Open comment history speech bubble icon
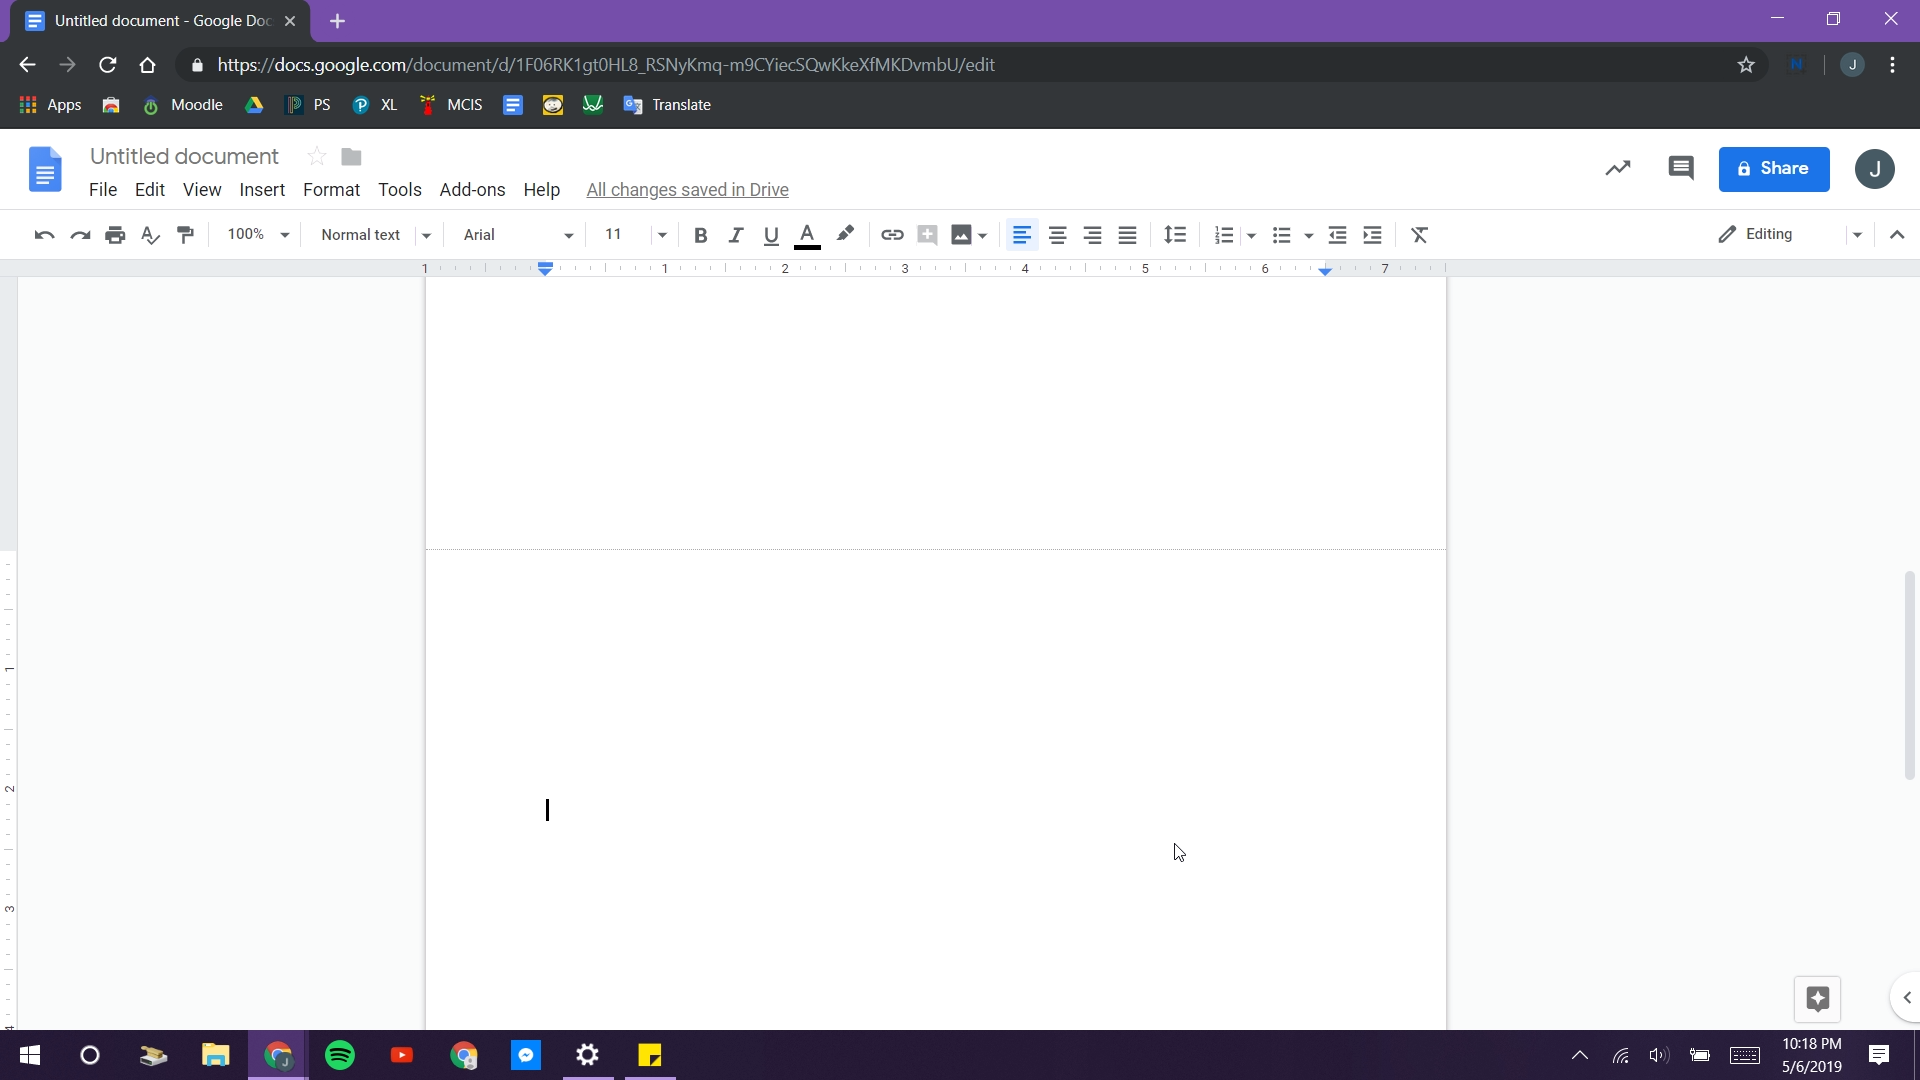 point(1681,168)
